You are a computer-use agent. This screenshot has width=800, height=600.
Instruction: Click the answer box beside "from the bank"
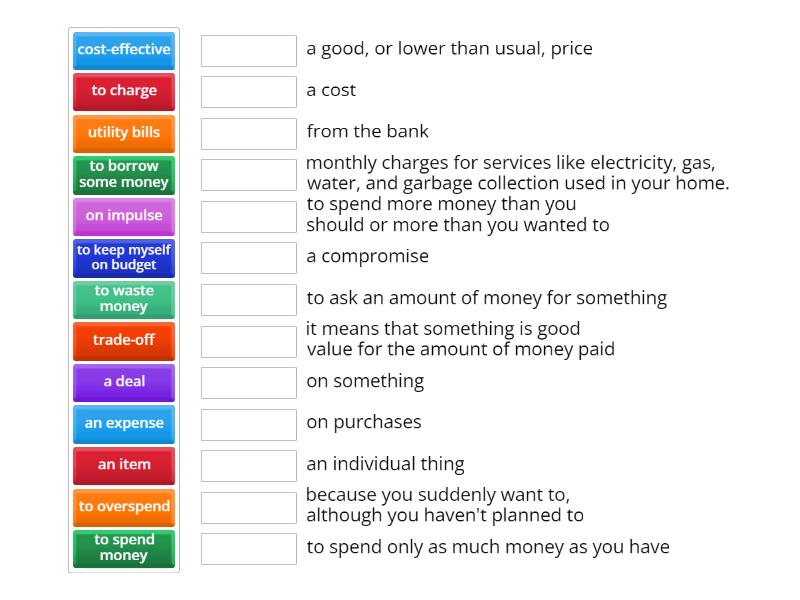click(248, 131)
